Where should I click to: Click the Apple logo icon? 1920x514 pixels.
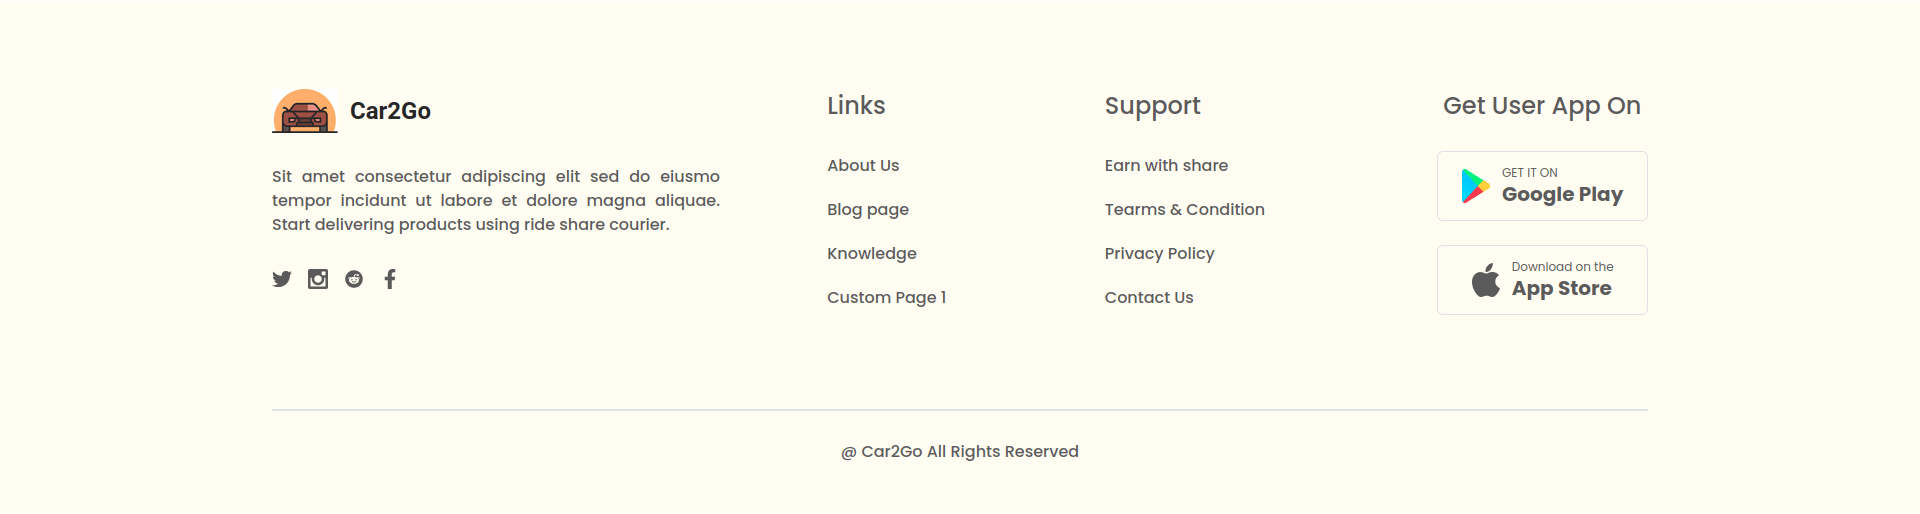[1486, 280]
